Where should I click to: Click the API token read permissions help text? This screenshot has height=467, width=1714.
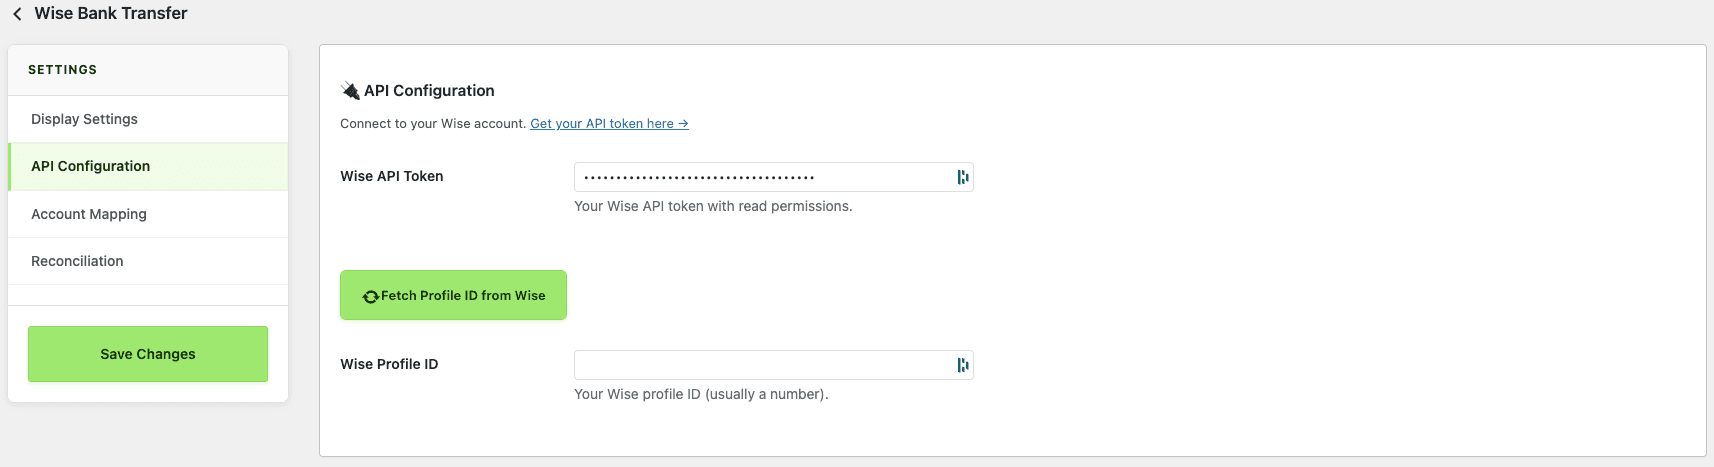(x=713, y=206)
